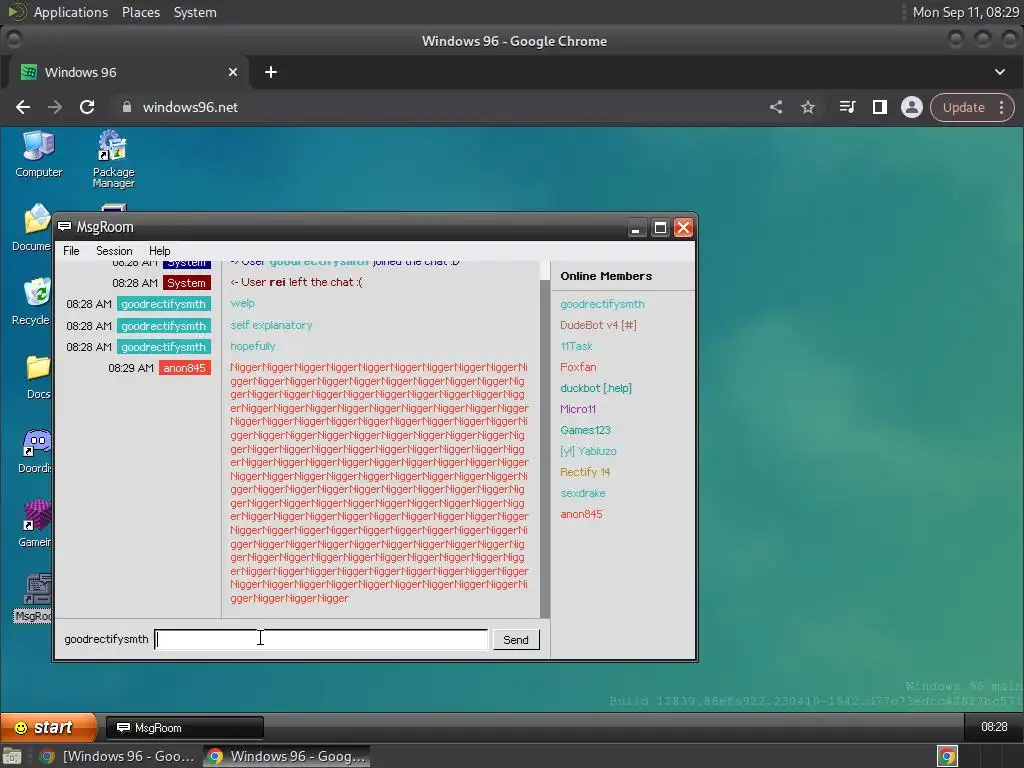Click the 'self explanatory' chat message

pos(271,325)
